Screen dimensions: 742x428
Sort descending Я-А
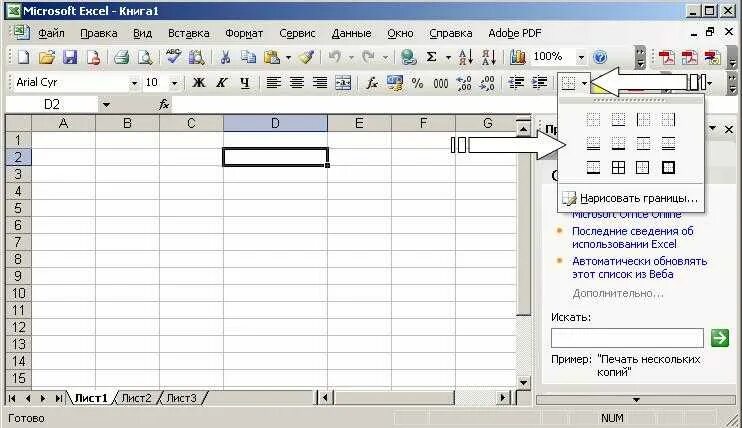tap(489, 57)
